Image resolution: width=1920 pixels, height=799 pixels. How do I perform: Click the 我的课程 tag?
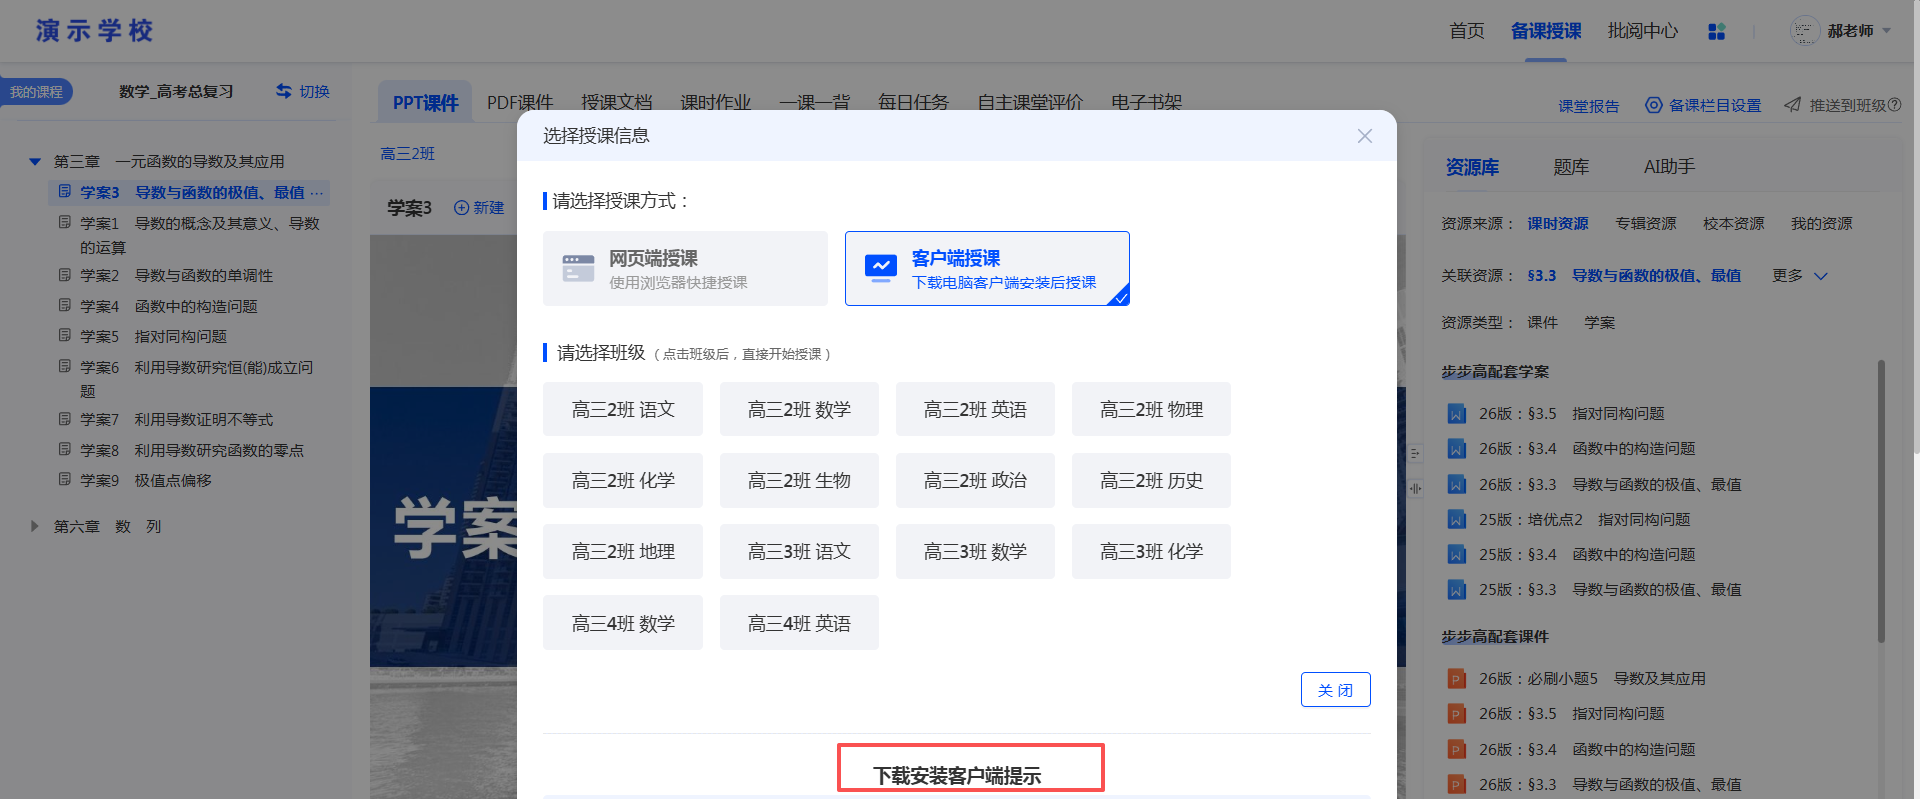coord(36,92)
